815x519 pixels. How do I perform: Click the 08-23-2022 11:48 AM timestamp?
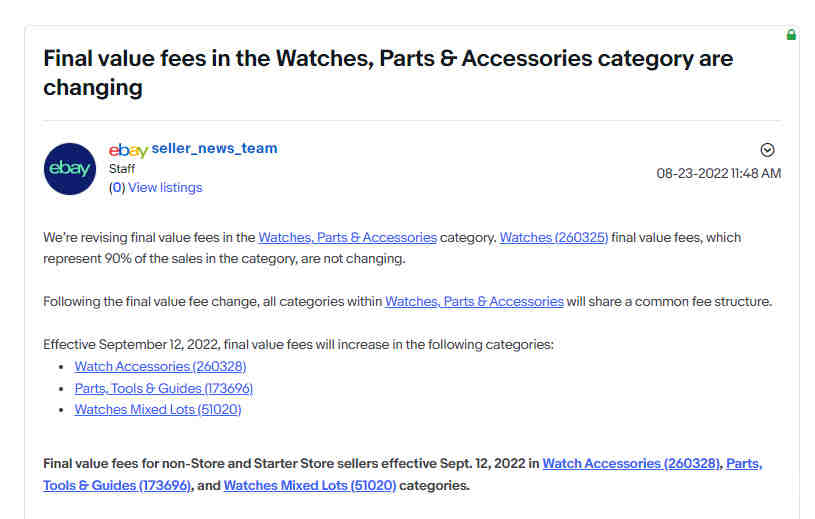point(719,174)
